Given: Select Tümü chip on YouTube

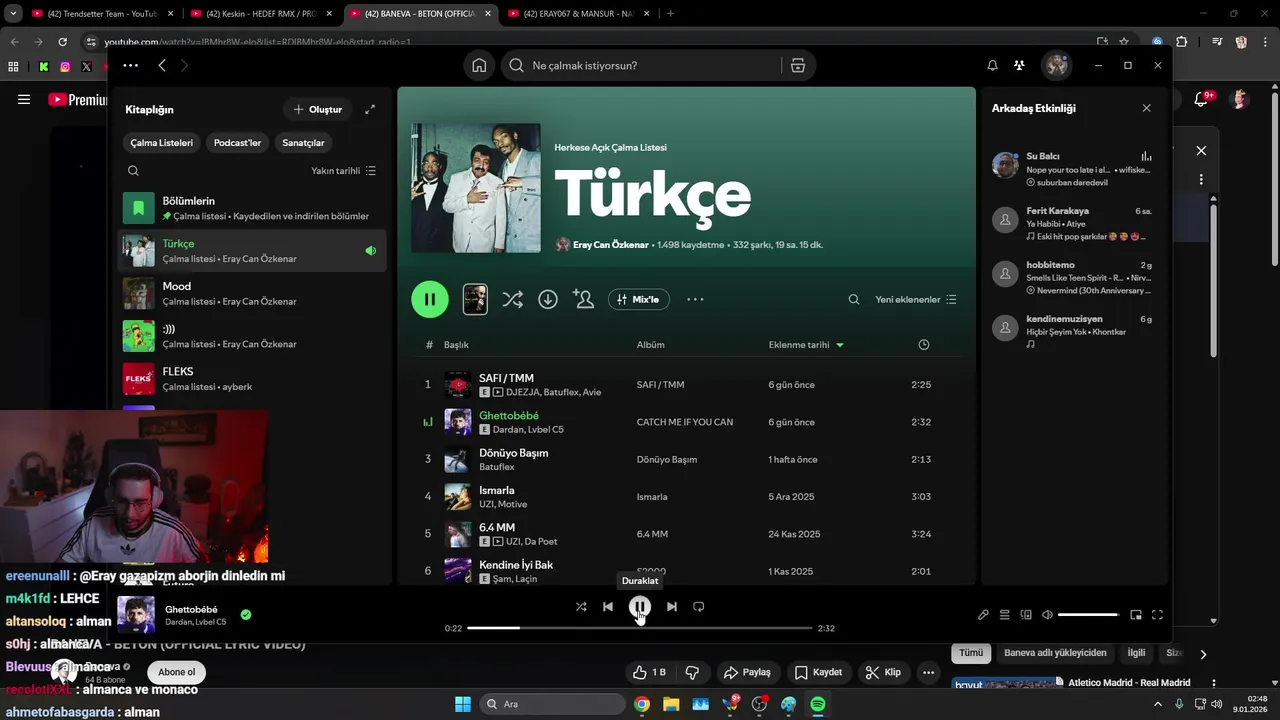Looking at the screenshot, I should 971,652.
